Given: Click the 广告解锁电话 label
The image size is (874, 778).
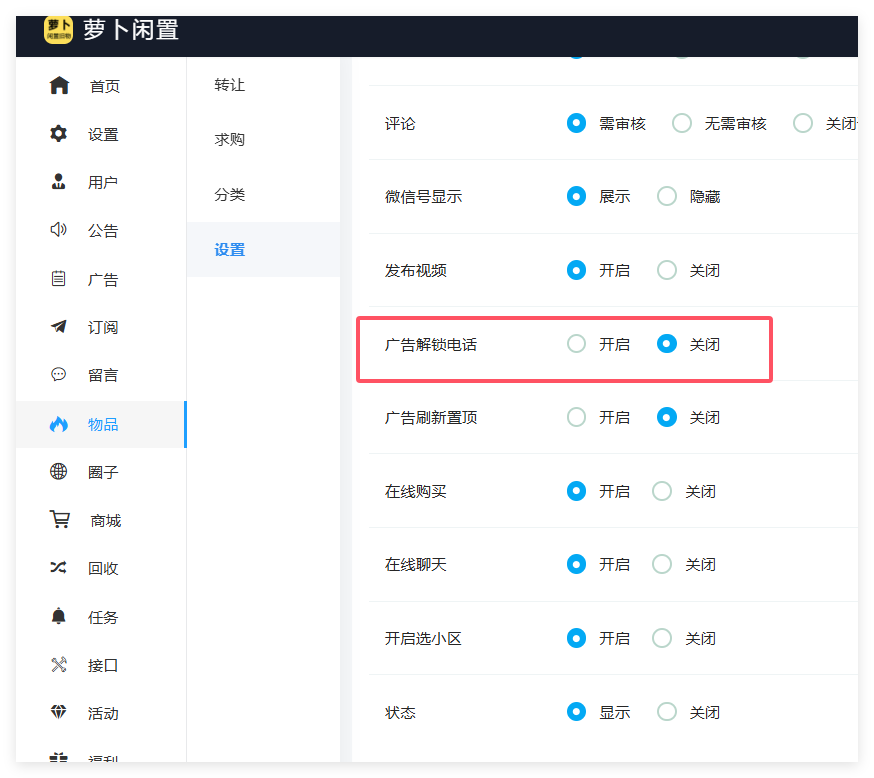Looking at the screenshot, I should pyautogui.click(x=431, y=344).
